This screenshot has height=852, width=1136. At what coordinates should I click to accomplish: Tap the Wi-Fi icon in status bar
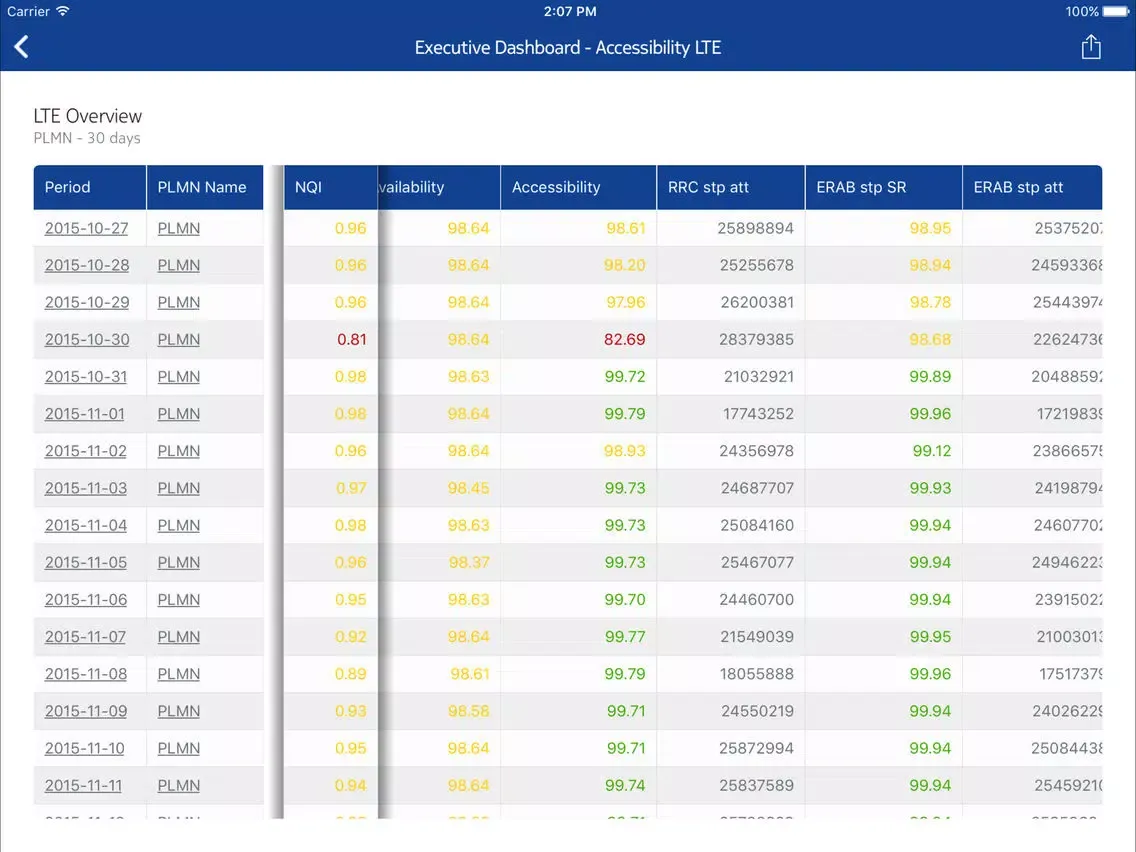point(63,12)
